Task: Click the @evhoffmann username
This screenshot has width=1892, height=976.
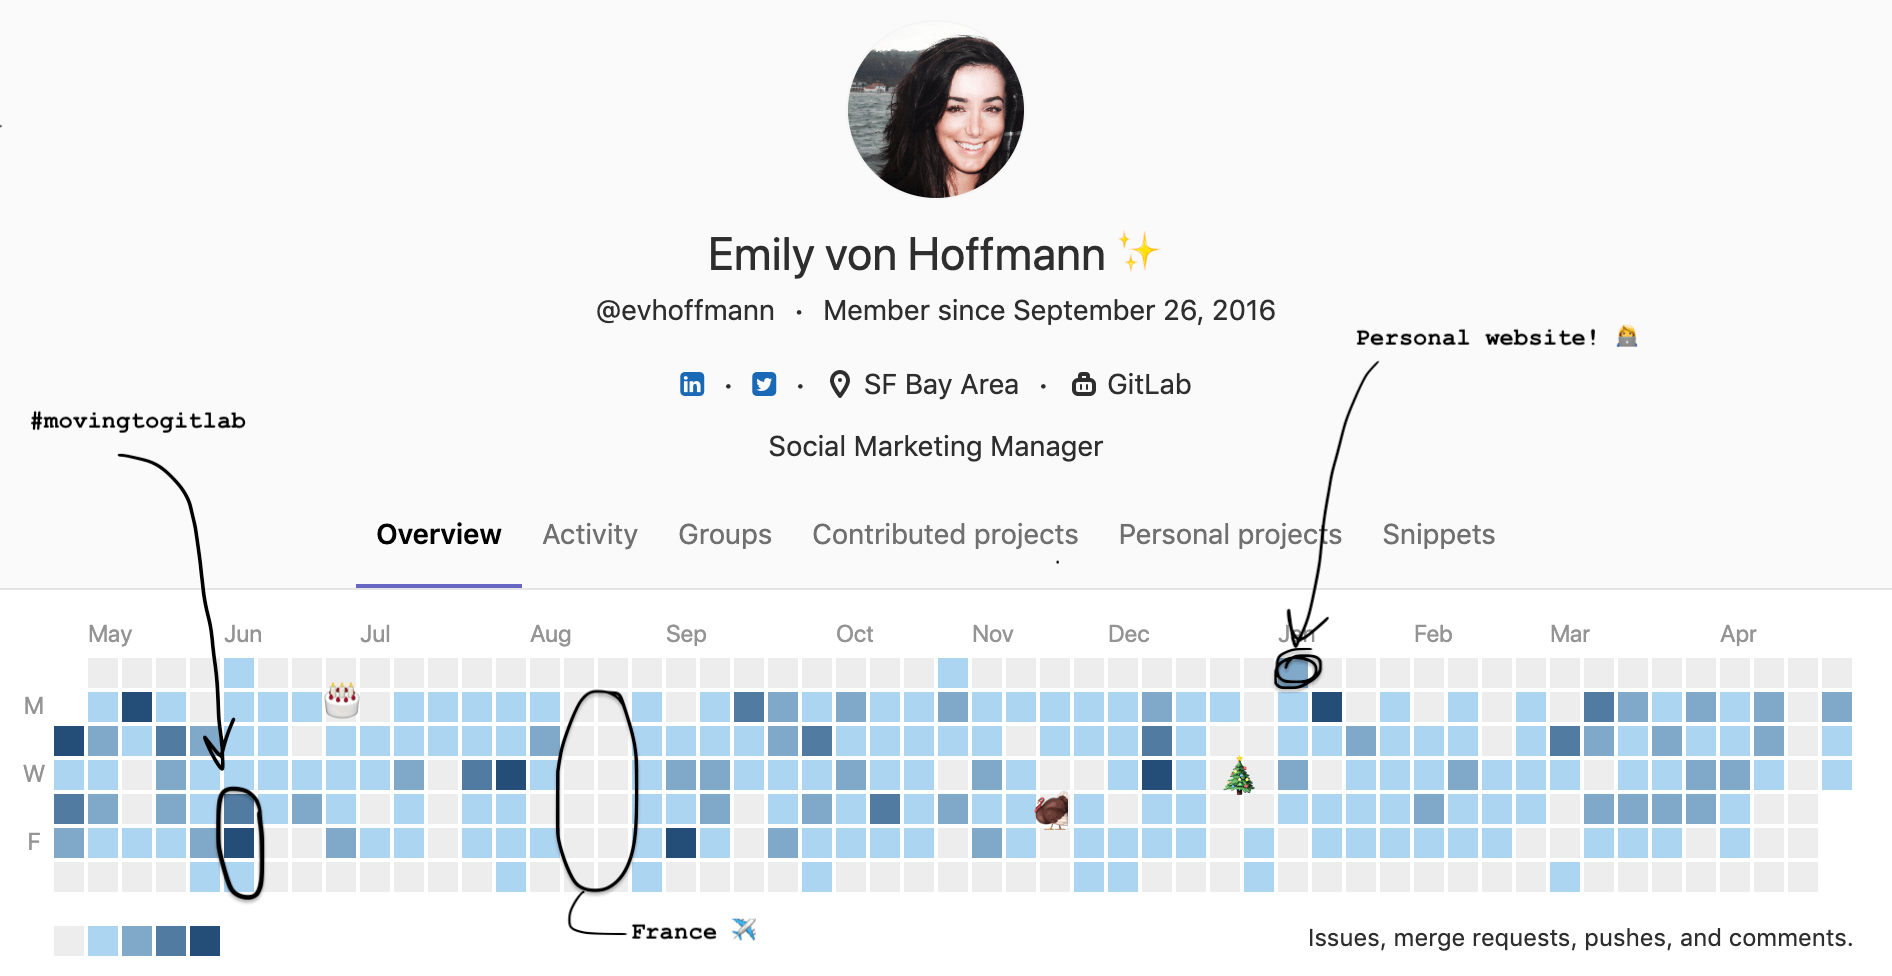Action: (x=685, y=311)
